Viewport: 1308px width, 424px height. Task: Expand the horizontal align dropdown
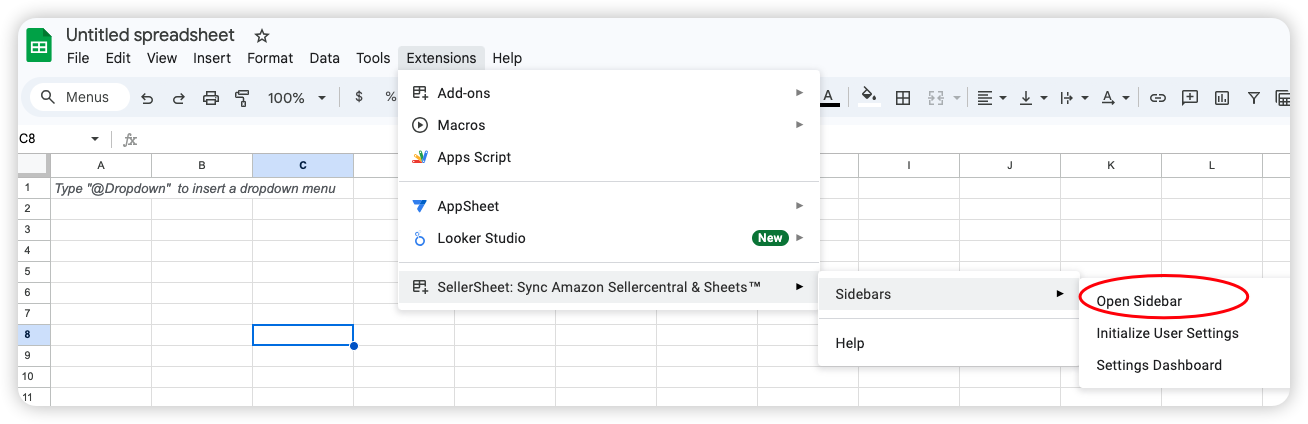(x=991, y=98)
